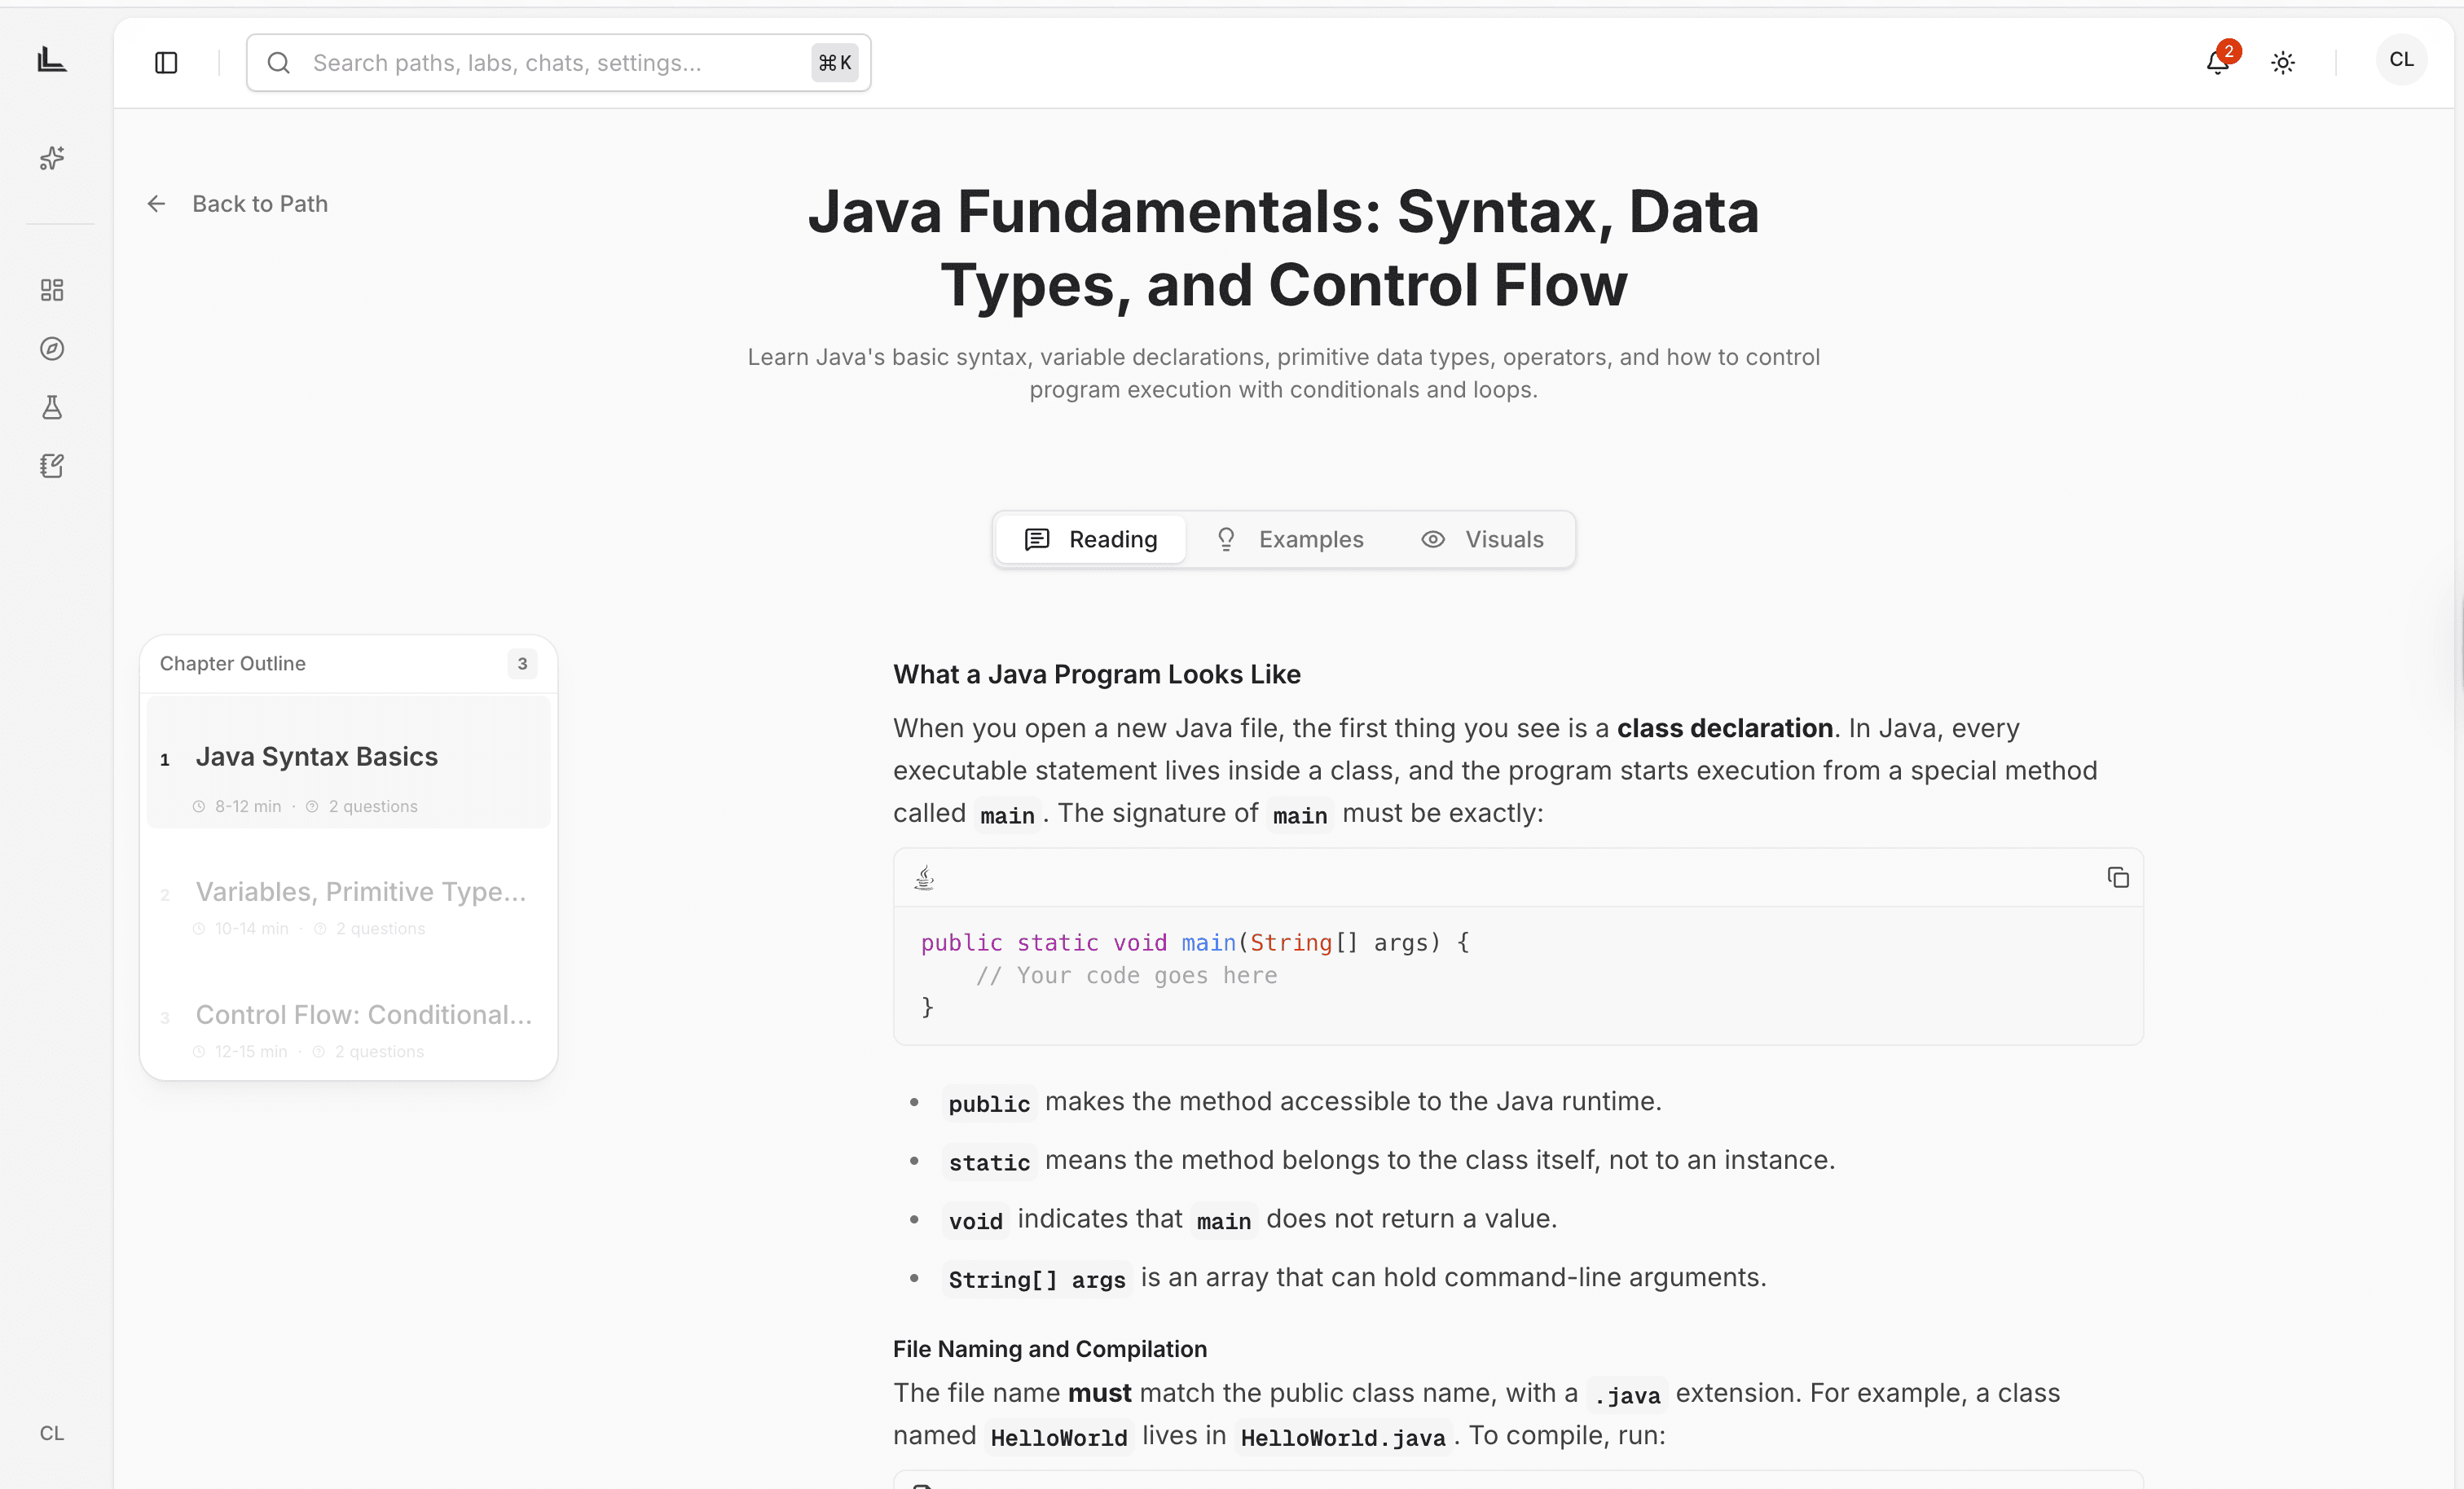Viewport: 2464px width, 1489px height.
Task: Click the sparkle AI assistant sidebar icon
Action: click(52, 158)
